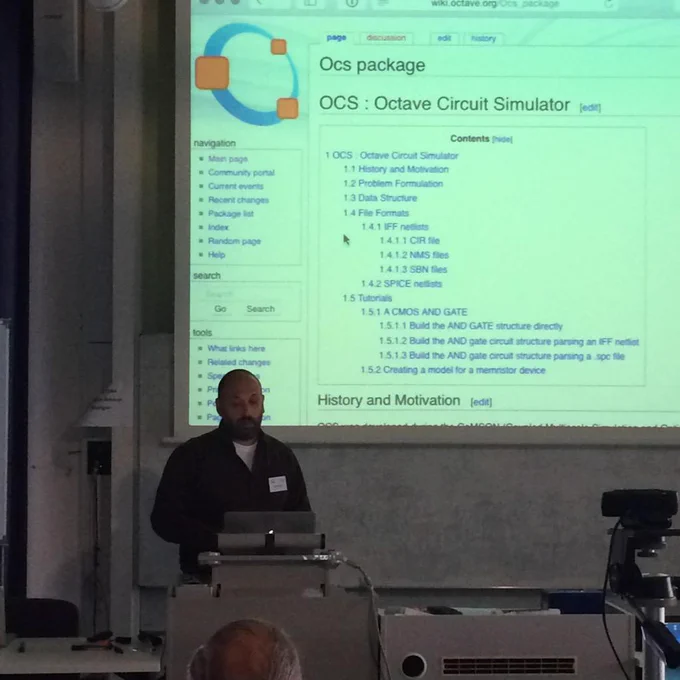The image size is (680, 680).
Task: Click the browser address bar with wiki.octave.org
Action: (494, 4)
